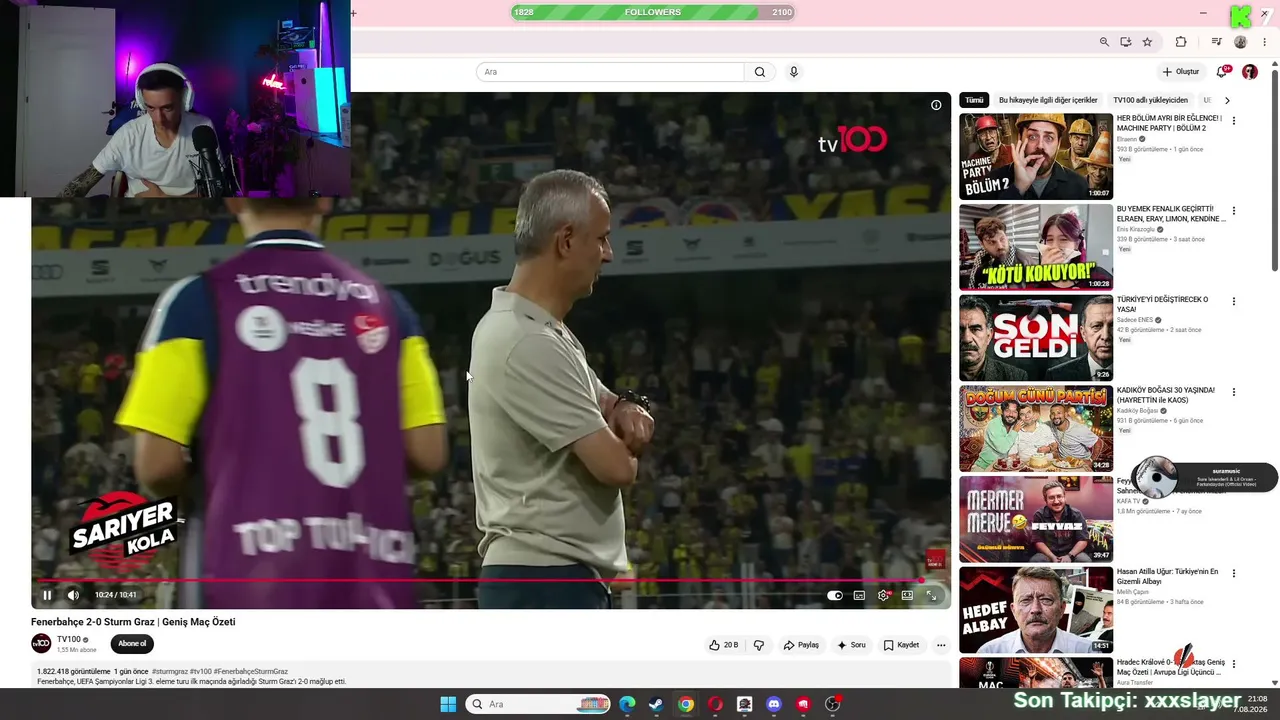Open more actions ellipsis below video
The image size is (1280, 720).
(x=941, y=645)
